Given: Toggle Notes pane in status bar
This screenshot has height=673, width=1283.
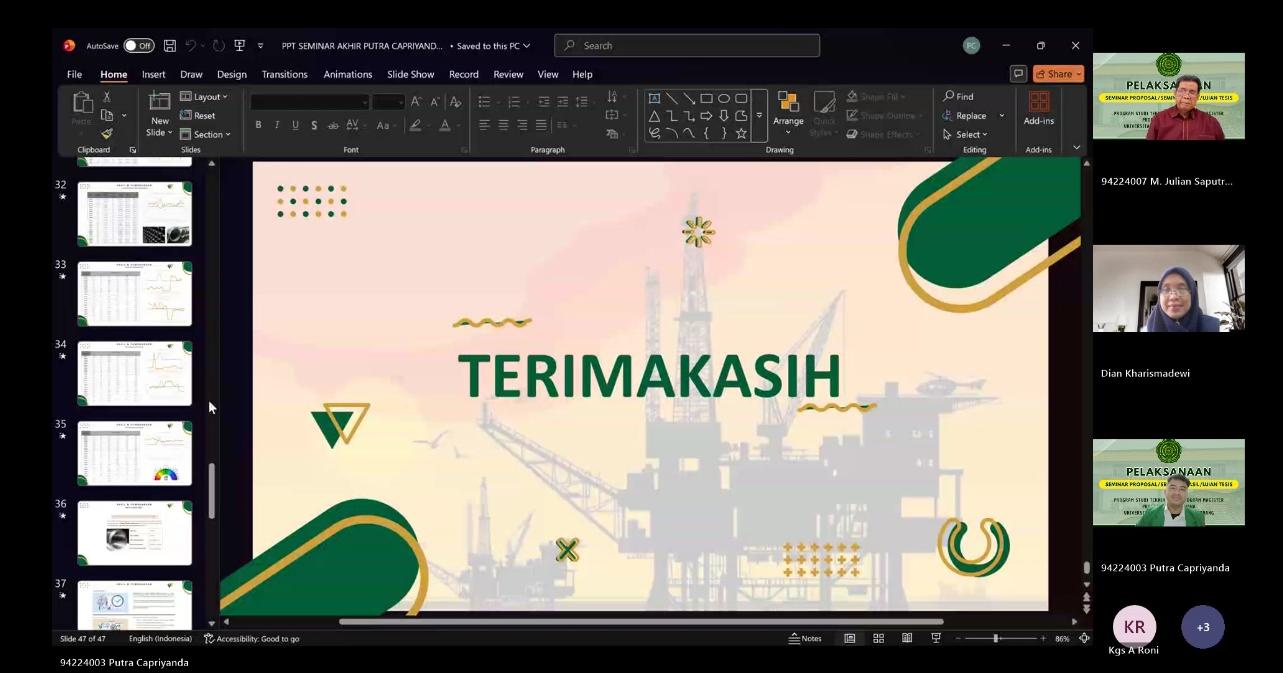Looking at the screenshot, I should [805, 639].
